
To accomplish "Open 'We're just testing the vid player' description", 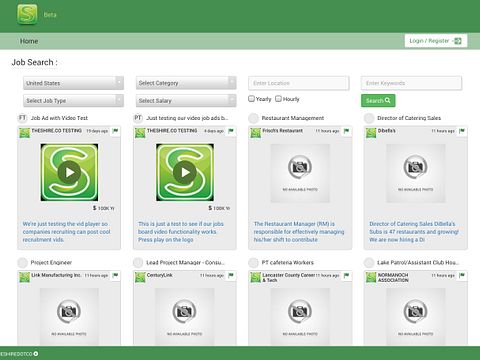I will click(x=66, y=232).
